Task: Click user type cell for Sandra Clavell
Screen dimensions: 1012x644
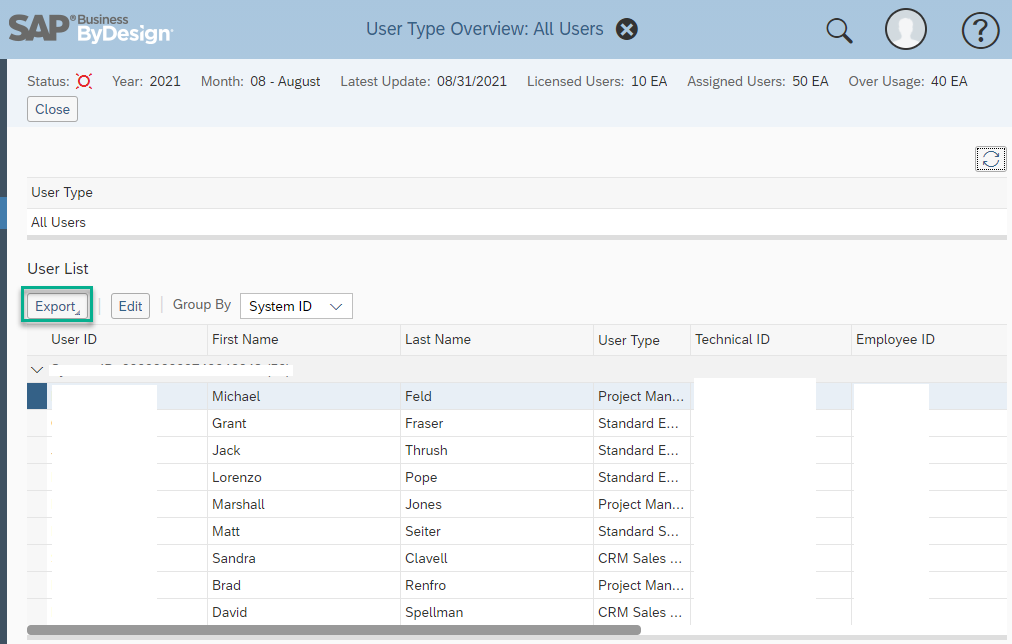Action: point(640,559)
